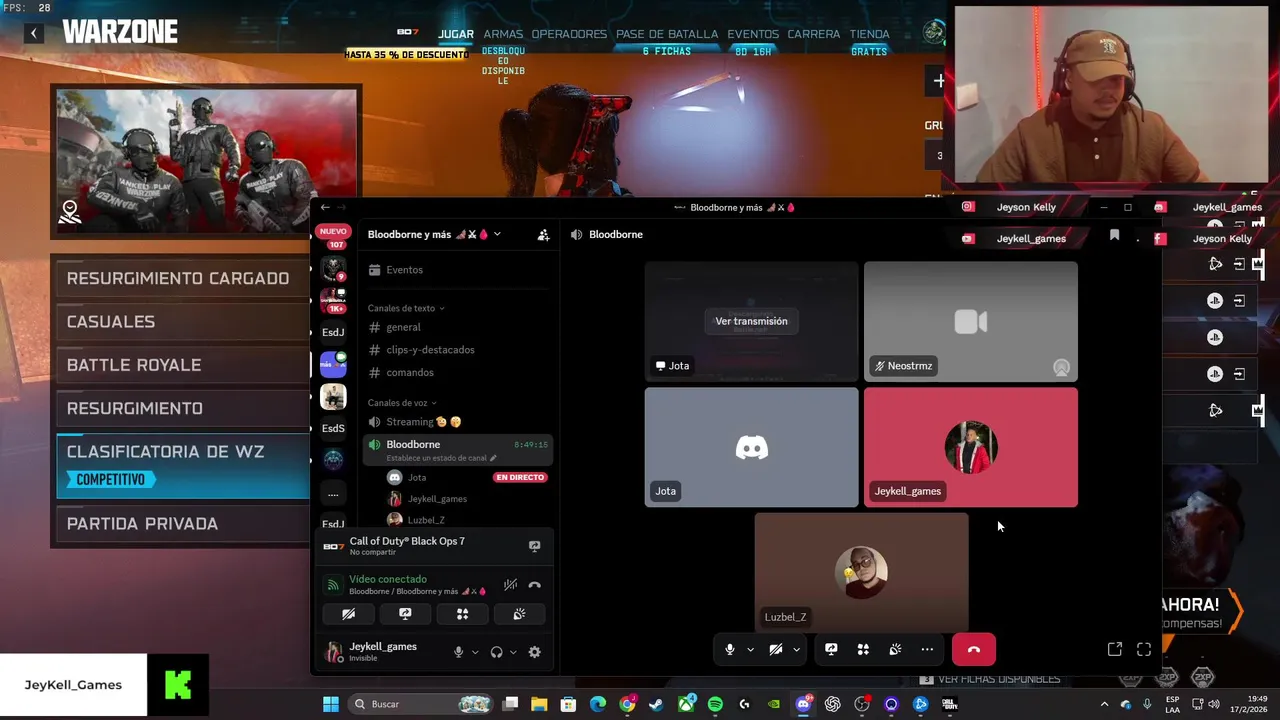Click the featured operators promo image
The image size is (1280, 720).
206,160
